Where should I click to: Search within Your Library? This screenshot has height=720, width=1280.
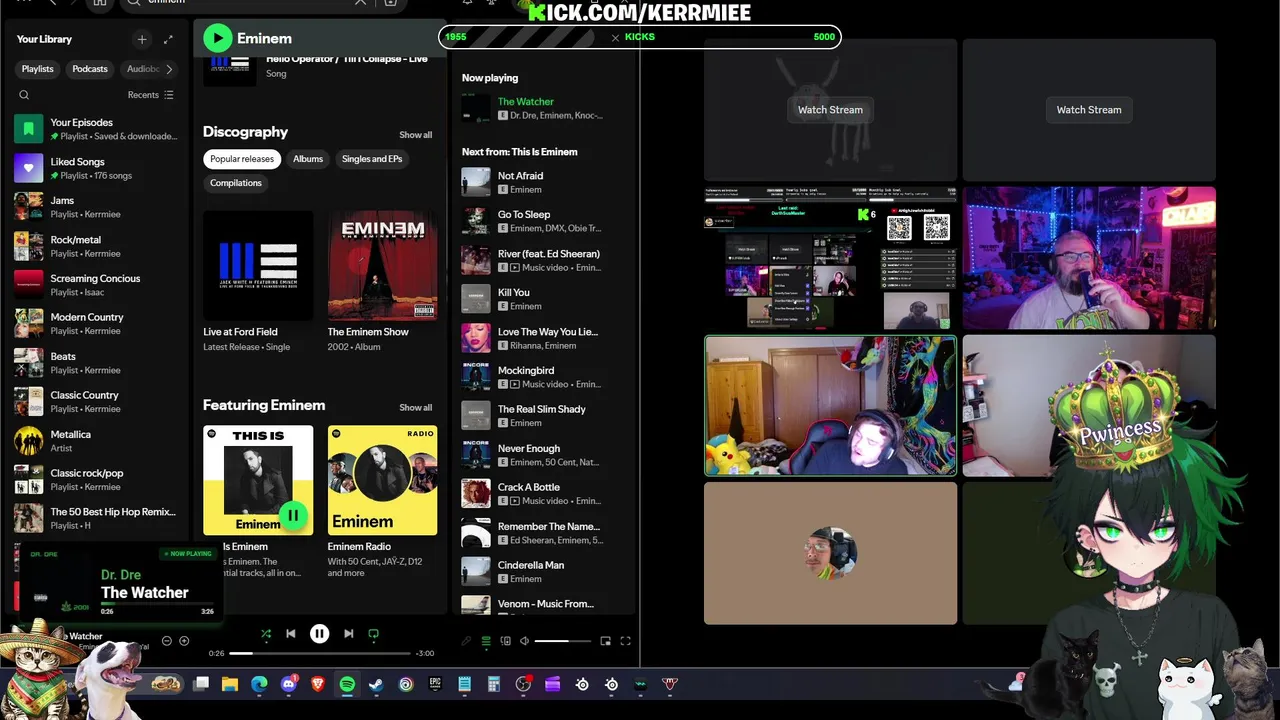coord(24,95)
